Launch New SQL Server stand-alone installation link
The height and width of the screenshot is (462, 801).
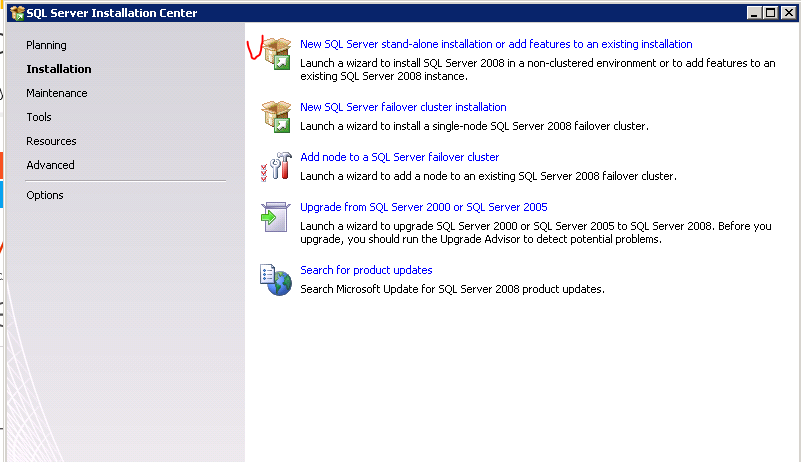[x=496, y=44]
